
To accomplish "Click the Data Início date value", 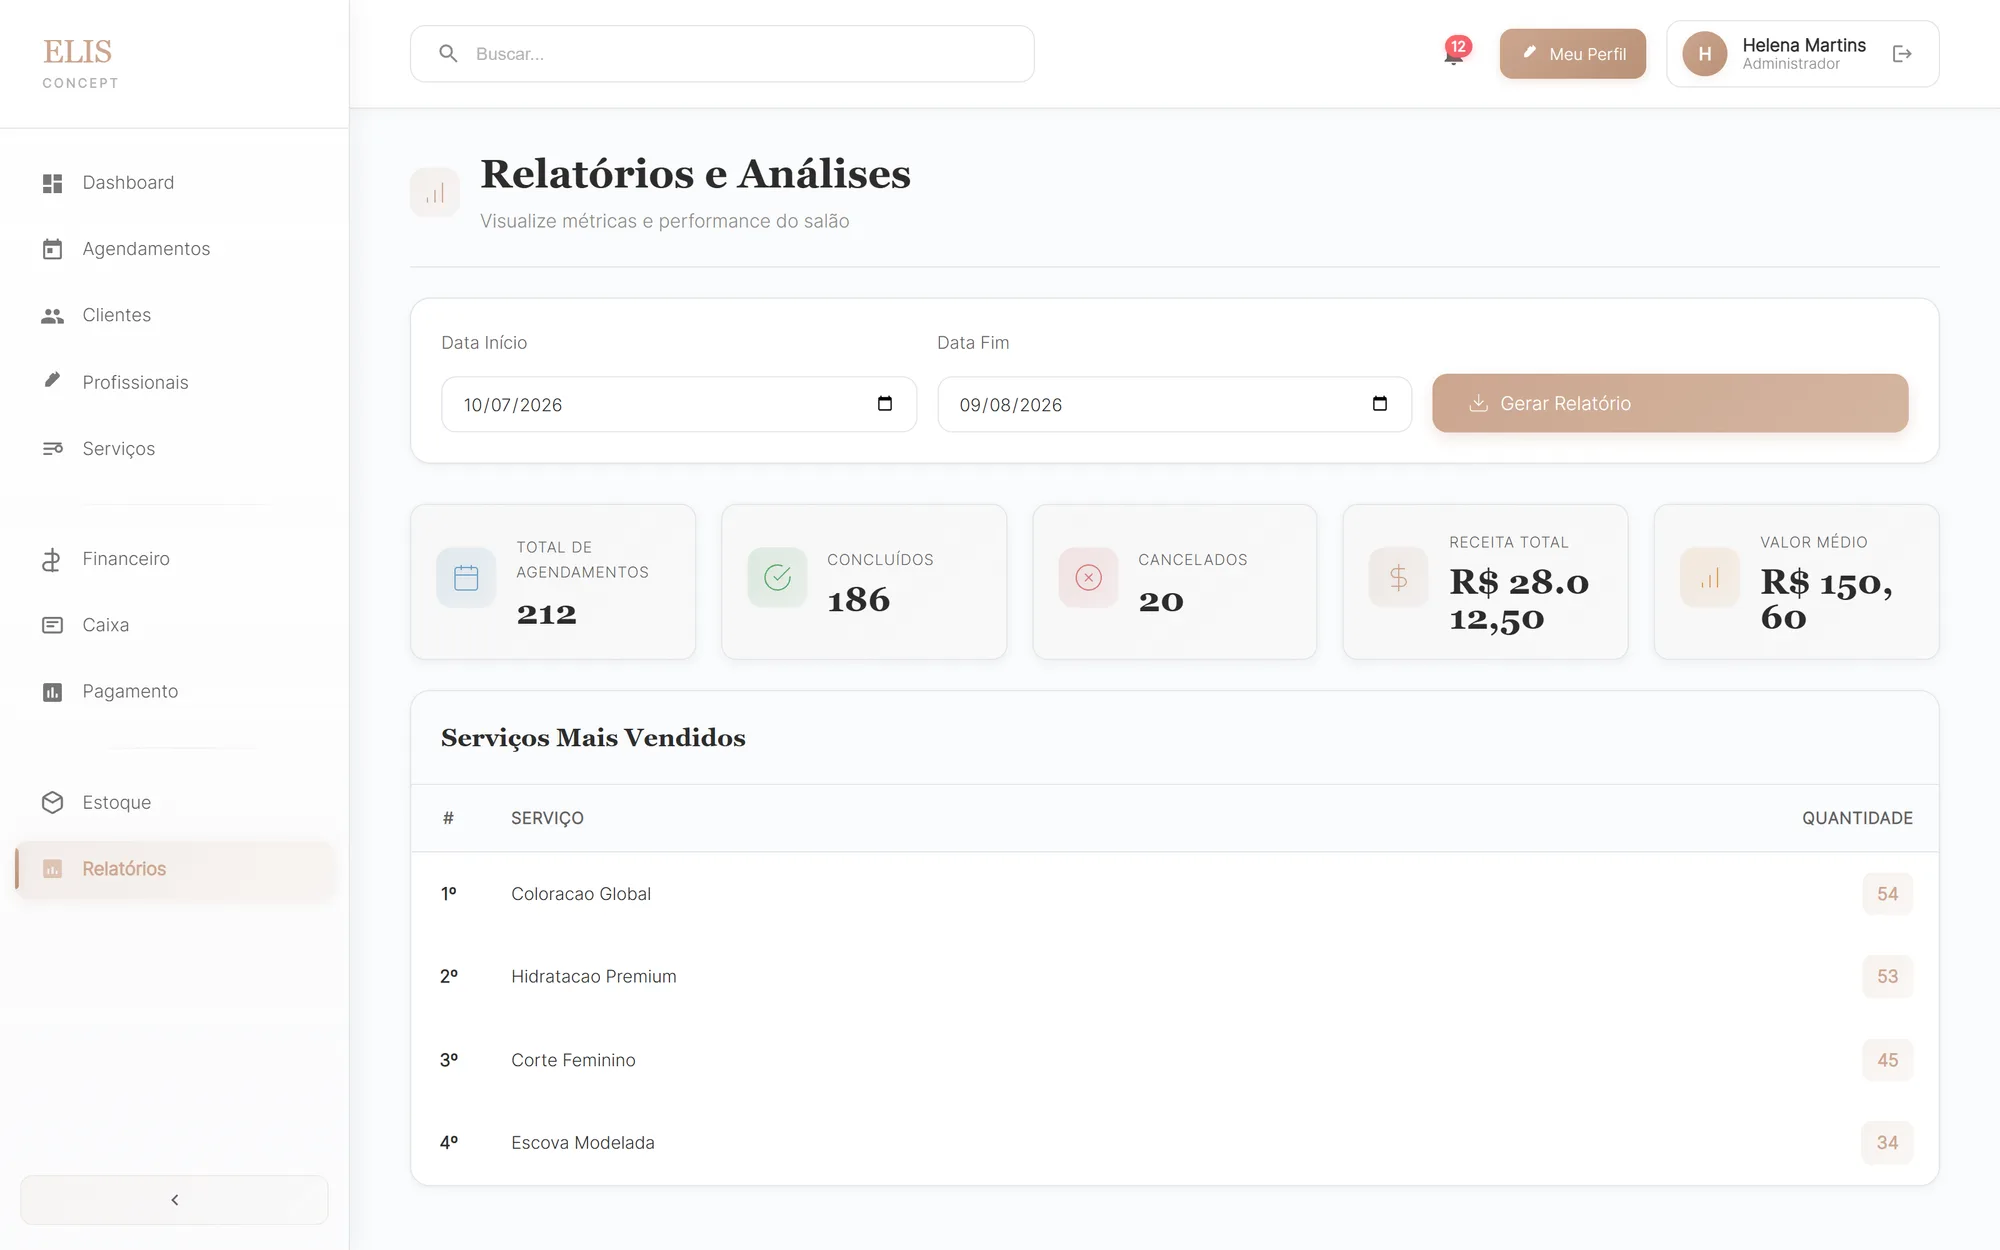I will (x=513, y=405).
